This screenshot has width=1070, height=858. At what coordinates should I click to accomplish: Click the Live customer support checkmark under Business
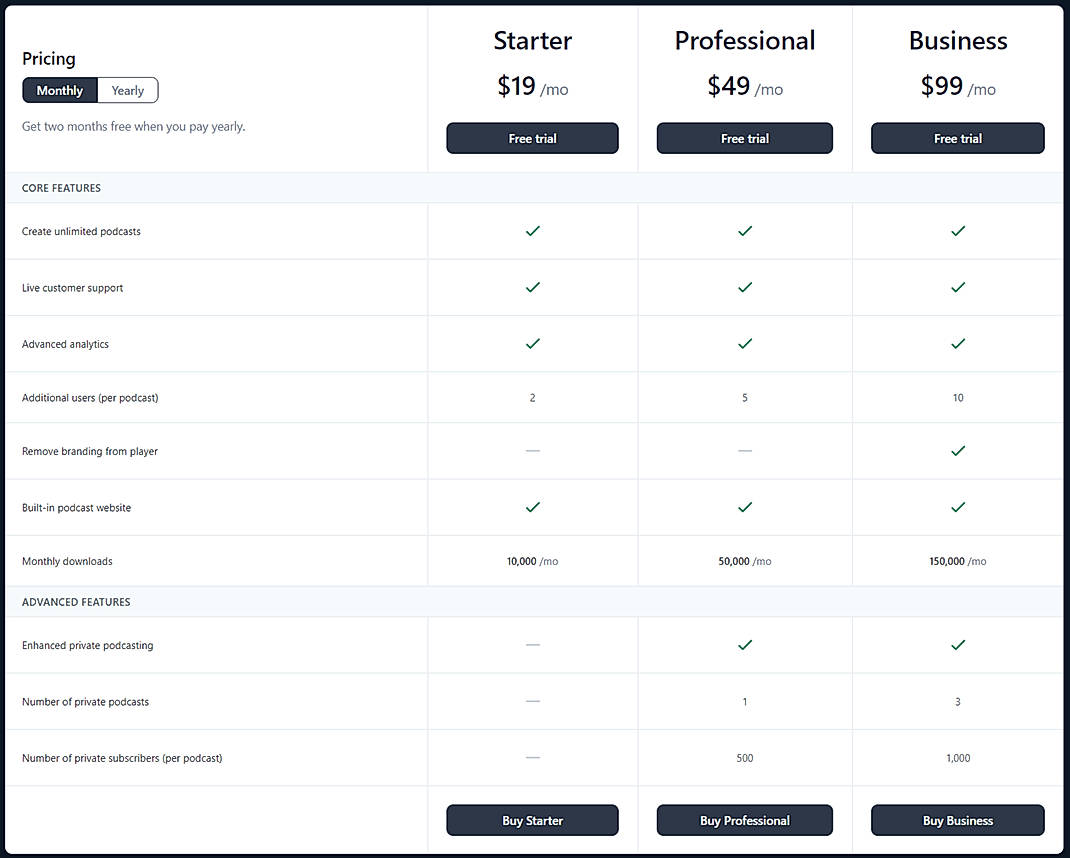[x=958, y=287]
